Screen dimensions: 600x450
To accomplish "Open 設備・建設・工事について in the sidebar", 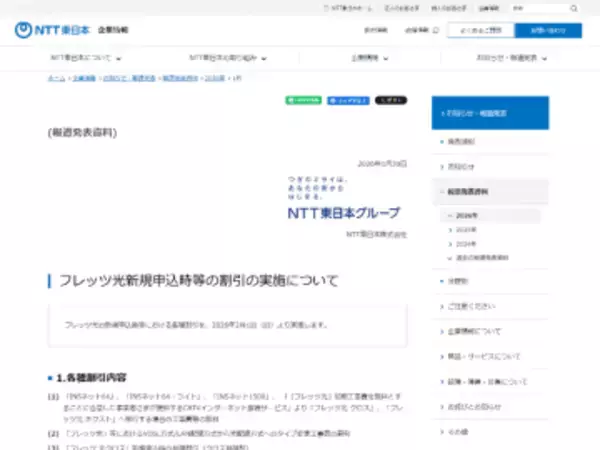I will pyautogui.click(x=490, y=382).
